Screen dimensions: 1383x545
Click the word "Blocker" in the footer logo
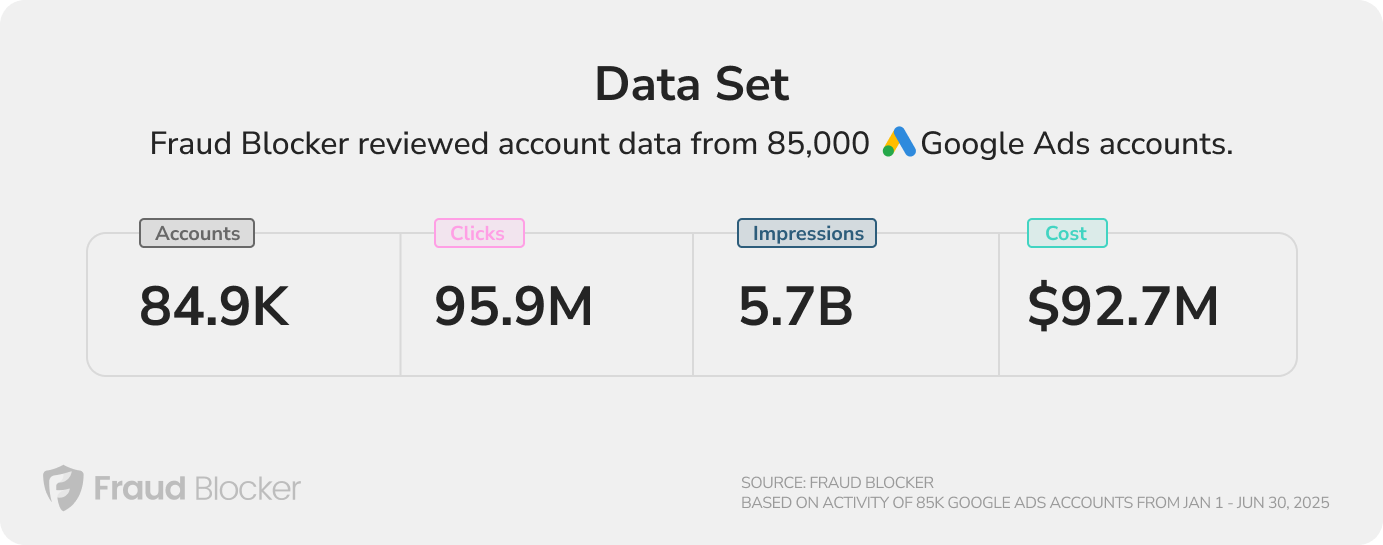247,488
